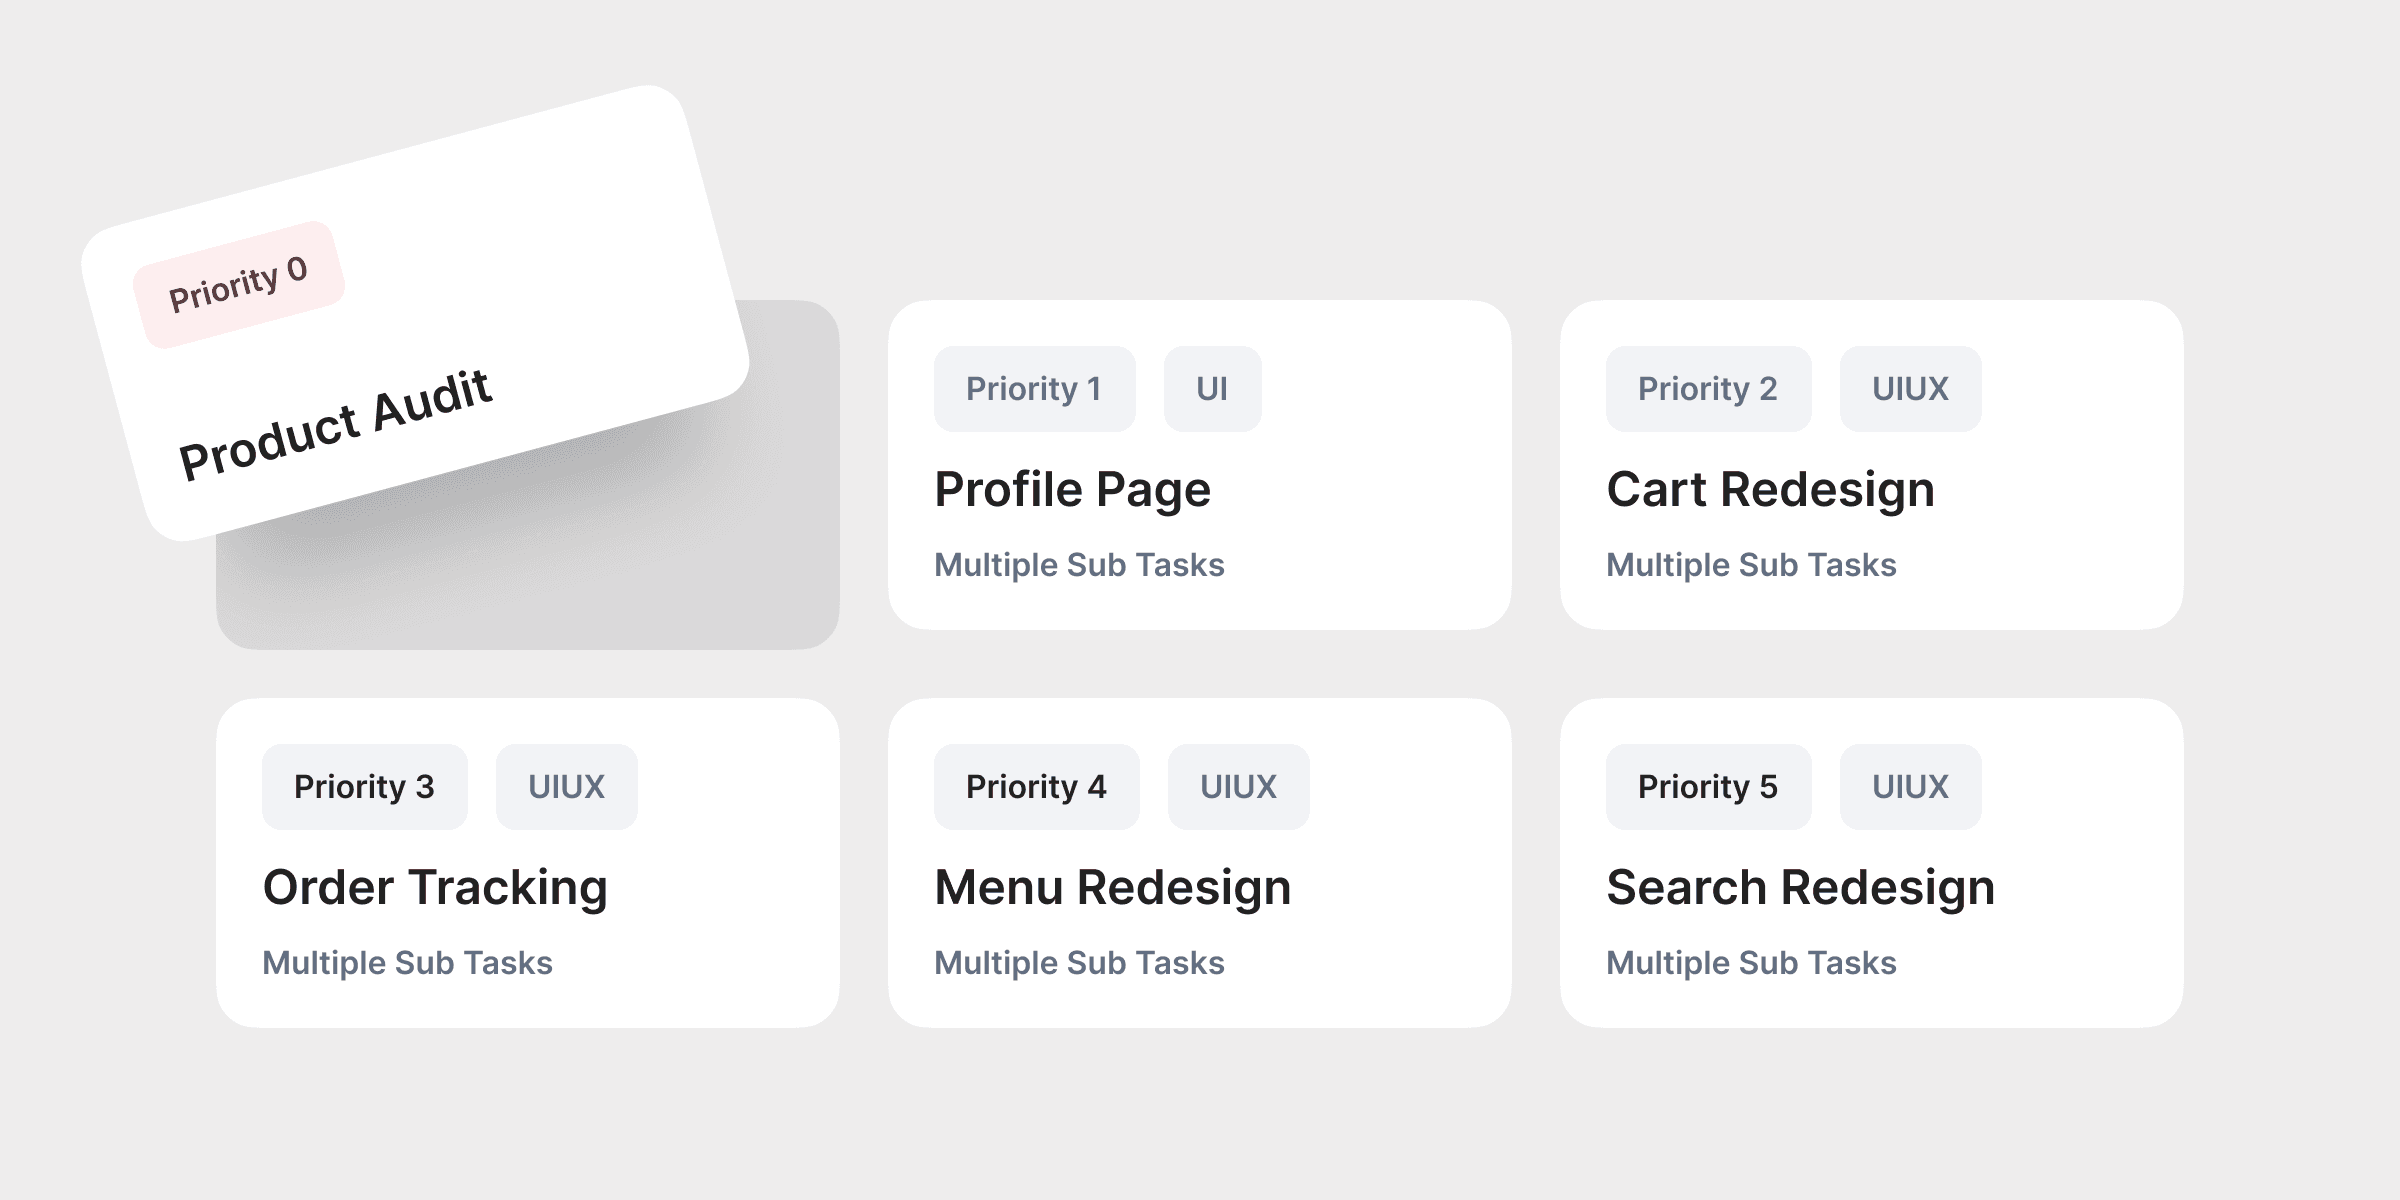View Multiple Sub Tasks under Order Tracking
2400x1200 pixels.
coord(407,963)
